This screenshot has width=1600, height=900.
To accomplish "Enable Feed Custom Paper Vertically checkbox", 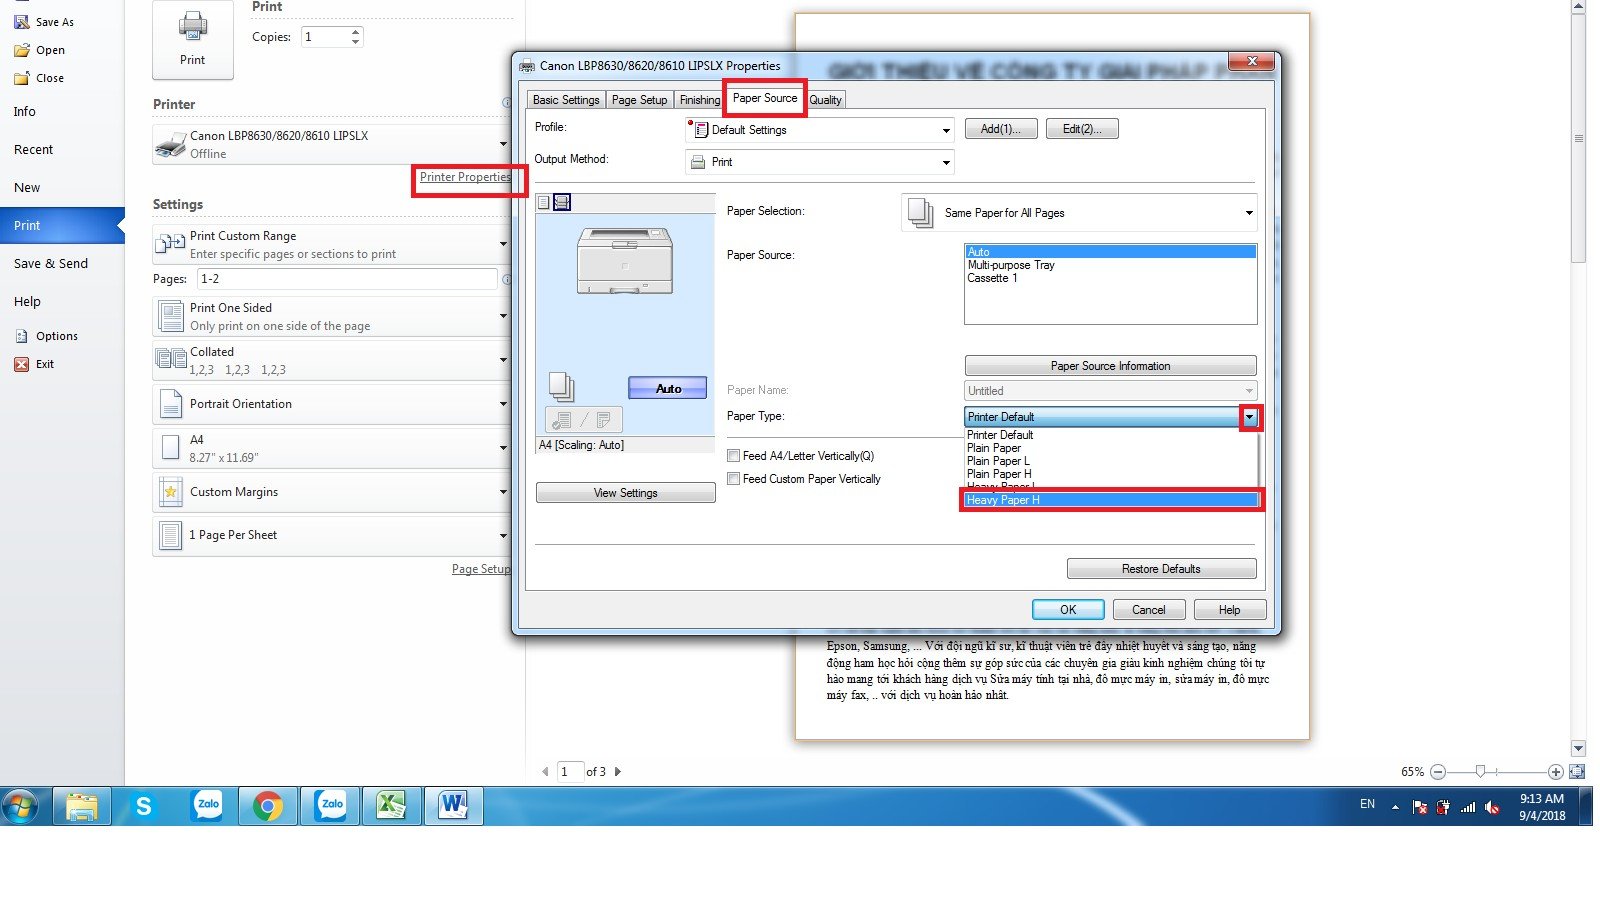I will point(734,479).
